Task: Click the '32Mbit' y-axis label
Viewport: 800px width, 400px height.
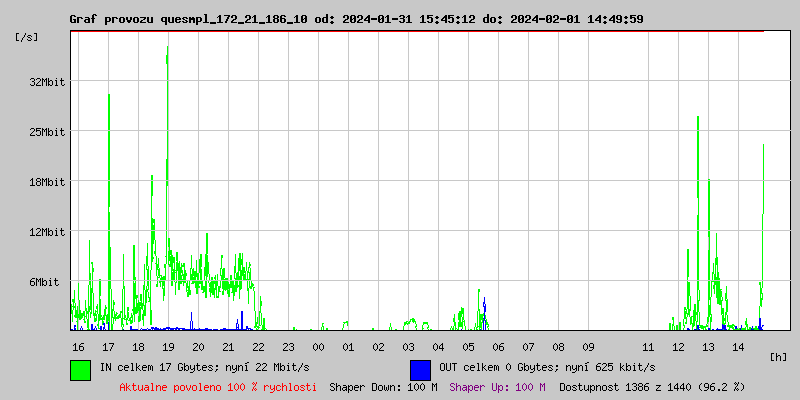Action: (x=47, y=82)
